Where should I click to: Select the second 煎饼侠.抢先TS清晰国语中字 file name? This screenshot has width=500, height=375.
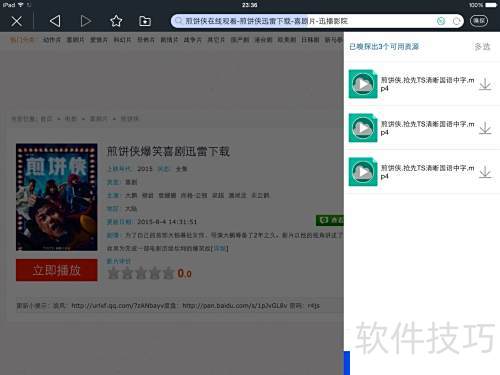(x=427, y=128)
